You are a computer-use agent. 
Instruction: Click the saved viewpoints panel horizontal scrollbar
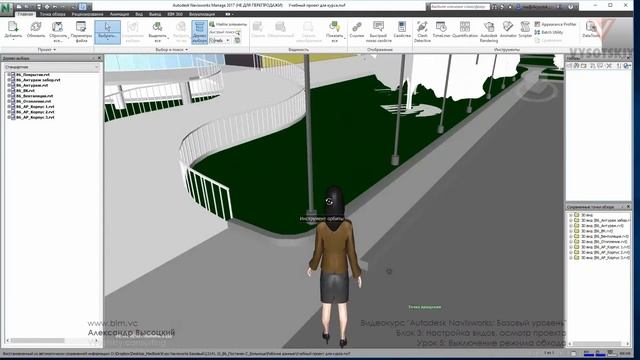click(598, 344)
